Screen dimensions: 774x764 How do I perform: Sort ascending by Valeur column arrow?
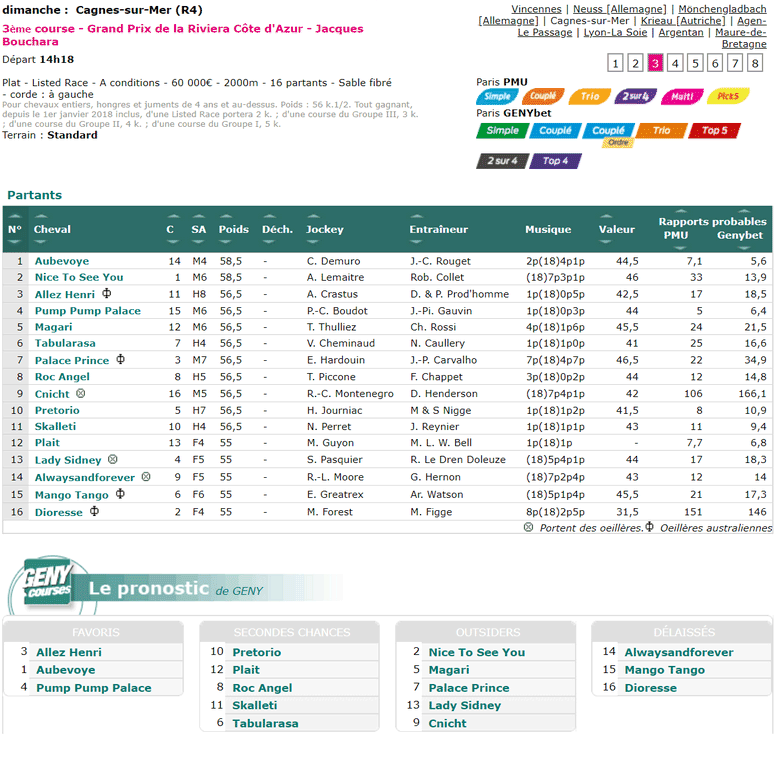point(606,217)
